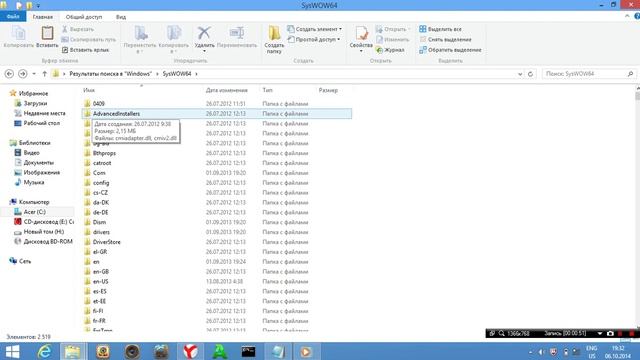Screen dimensions: 640x360
Task: Select the Bthprops folder
Action: pos(104,153)
